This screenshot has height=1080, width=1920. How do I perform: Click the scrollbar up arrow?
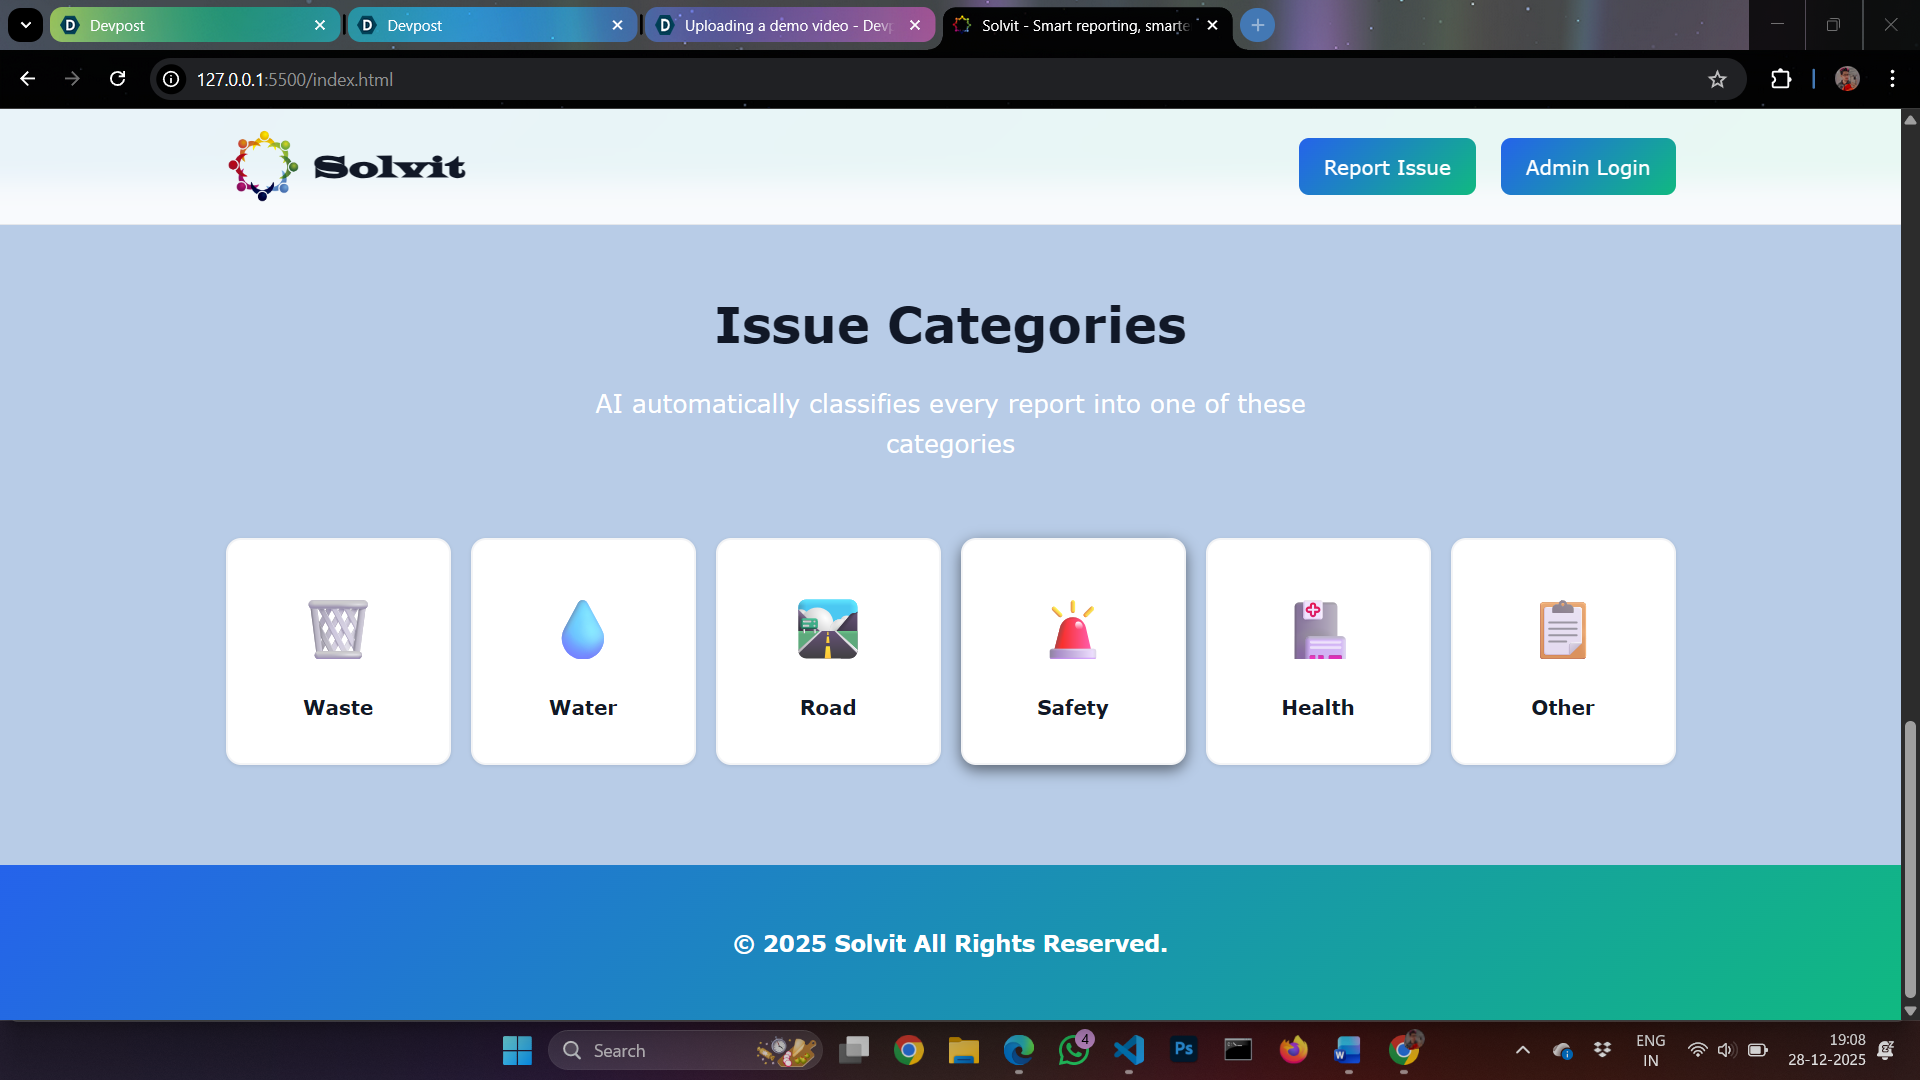(x=1910, y=119)
